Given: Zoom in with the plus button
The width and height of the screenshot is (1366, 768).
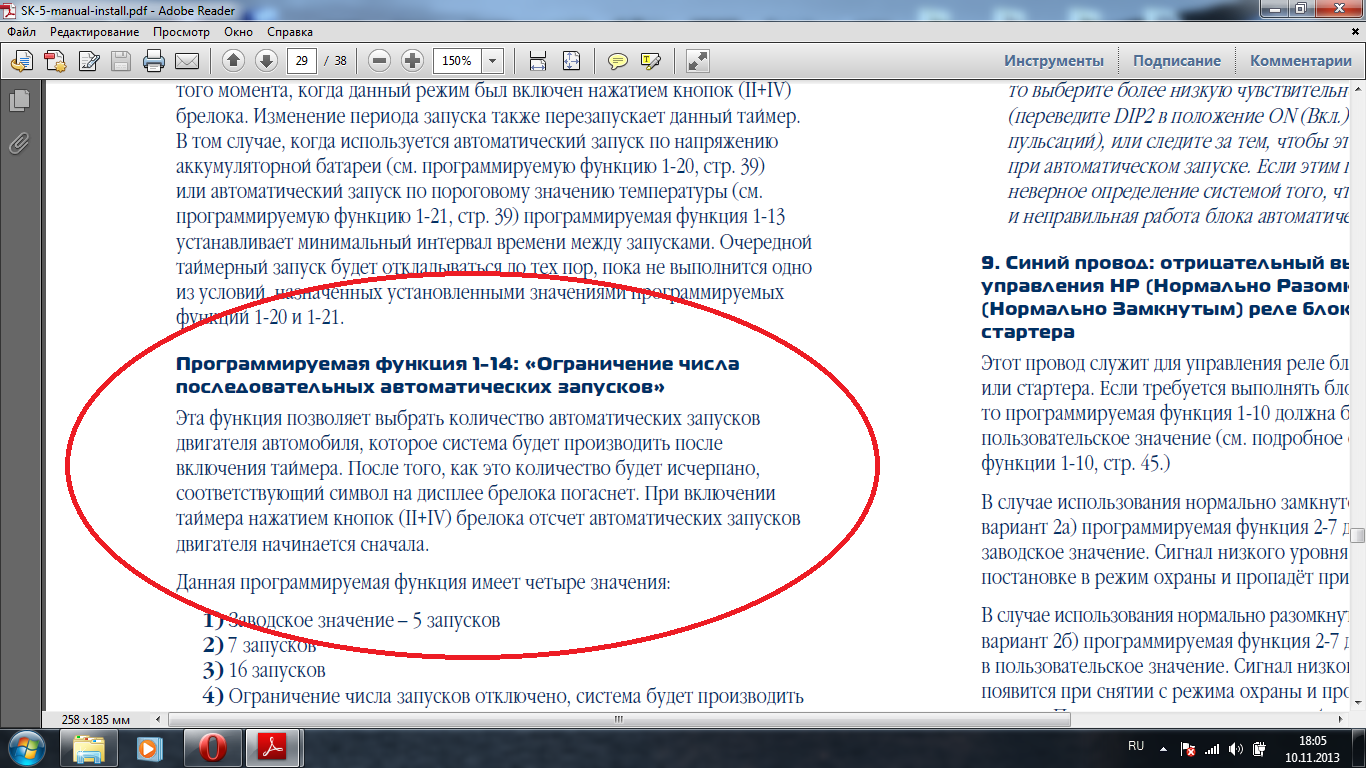Looking at the screenshot, I should click(412, 61).
